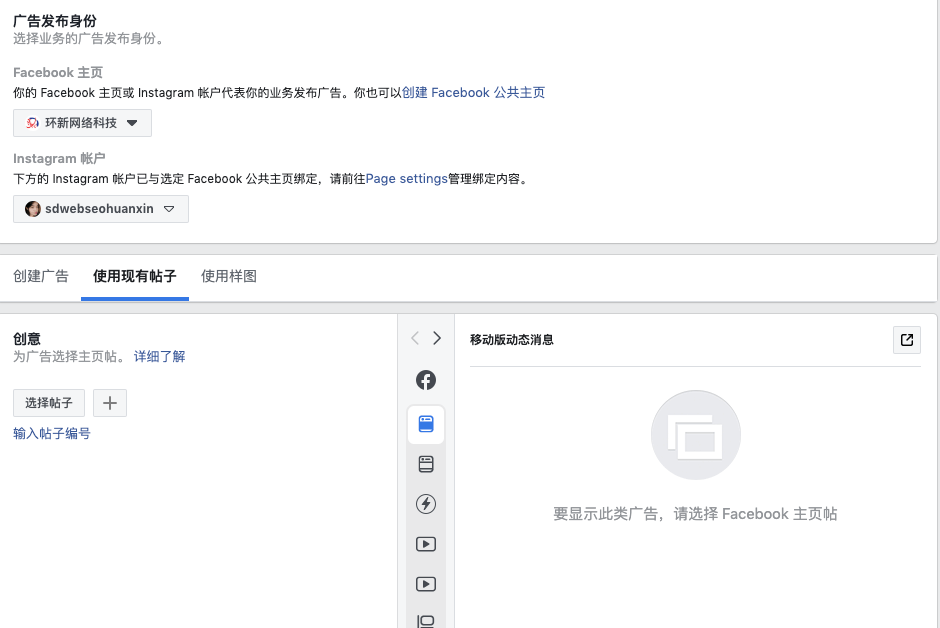Screen dimensions: 940x628
Task: Click the 选择业务的广告发布身份 description text
Action: (88, 38)
